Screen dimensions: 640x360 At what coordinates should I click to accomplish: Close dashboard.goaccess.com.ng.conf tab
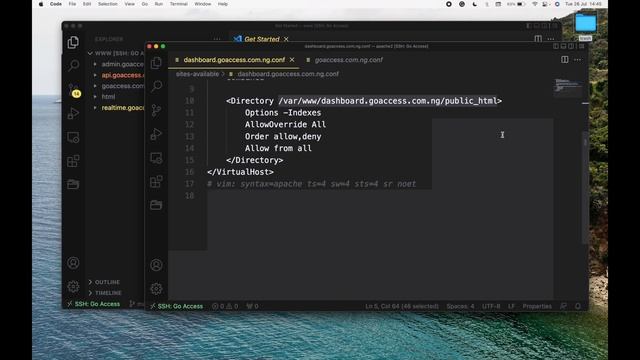(x=292, y=60)
